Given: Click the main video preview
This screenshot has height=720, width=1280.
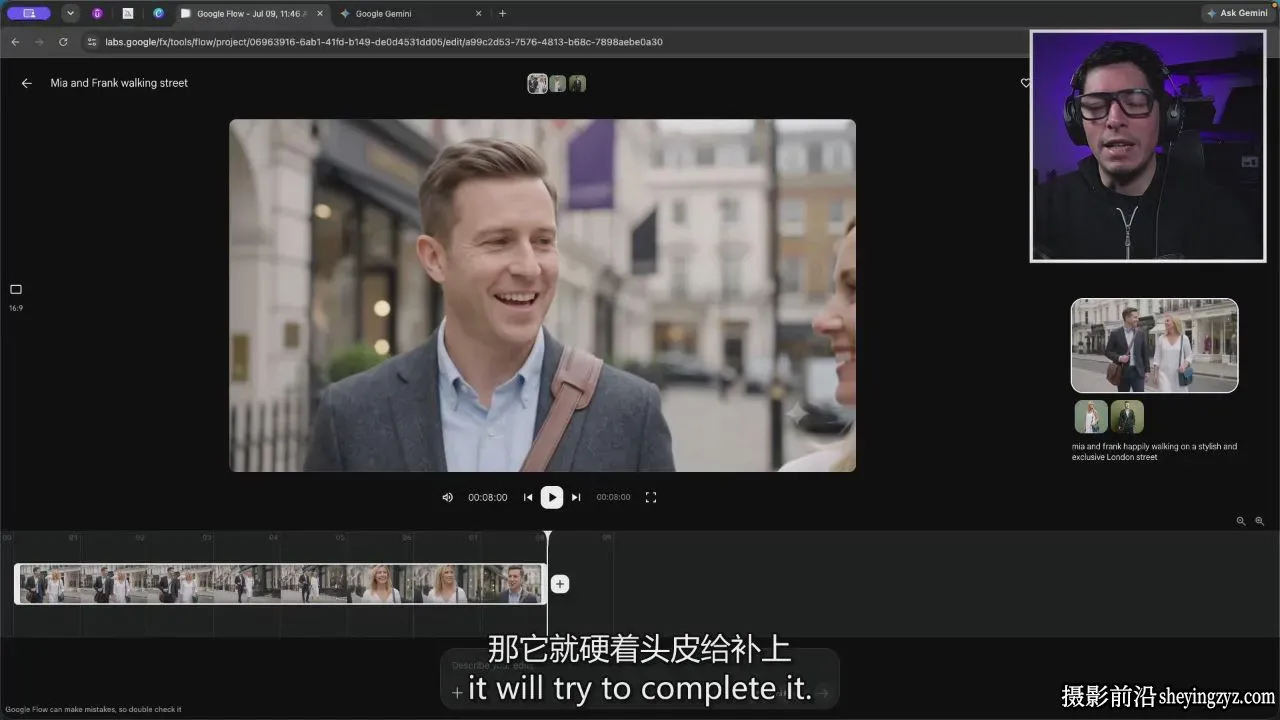Looking at the screenshot, I should point(542,296).
